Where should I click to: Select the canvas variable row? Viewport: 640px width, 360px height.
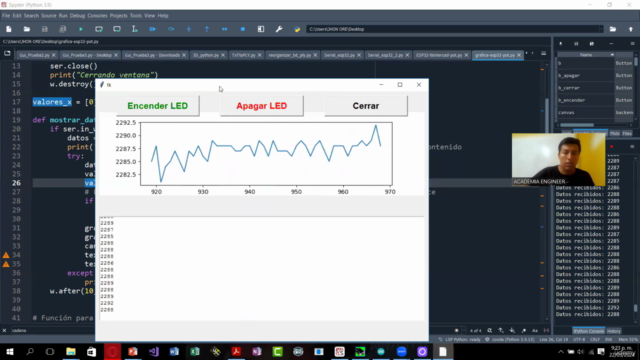596,112
